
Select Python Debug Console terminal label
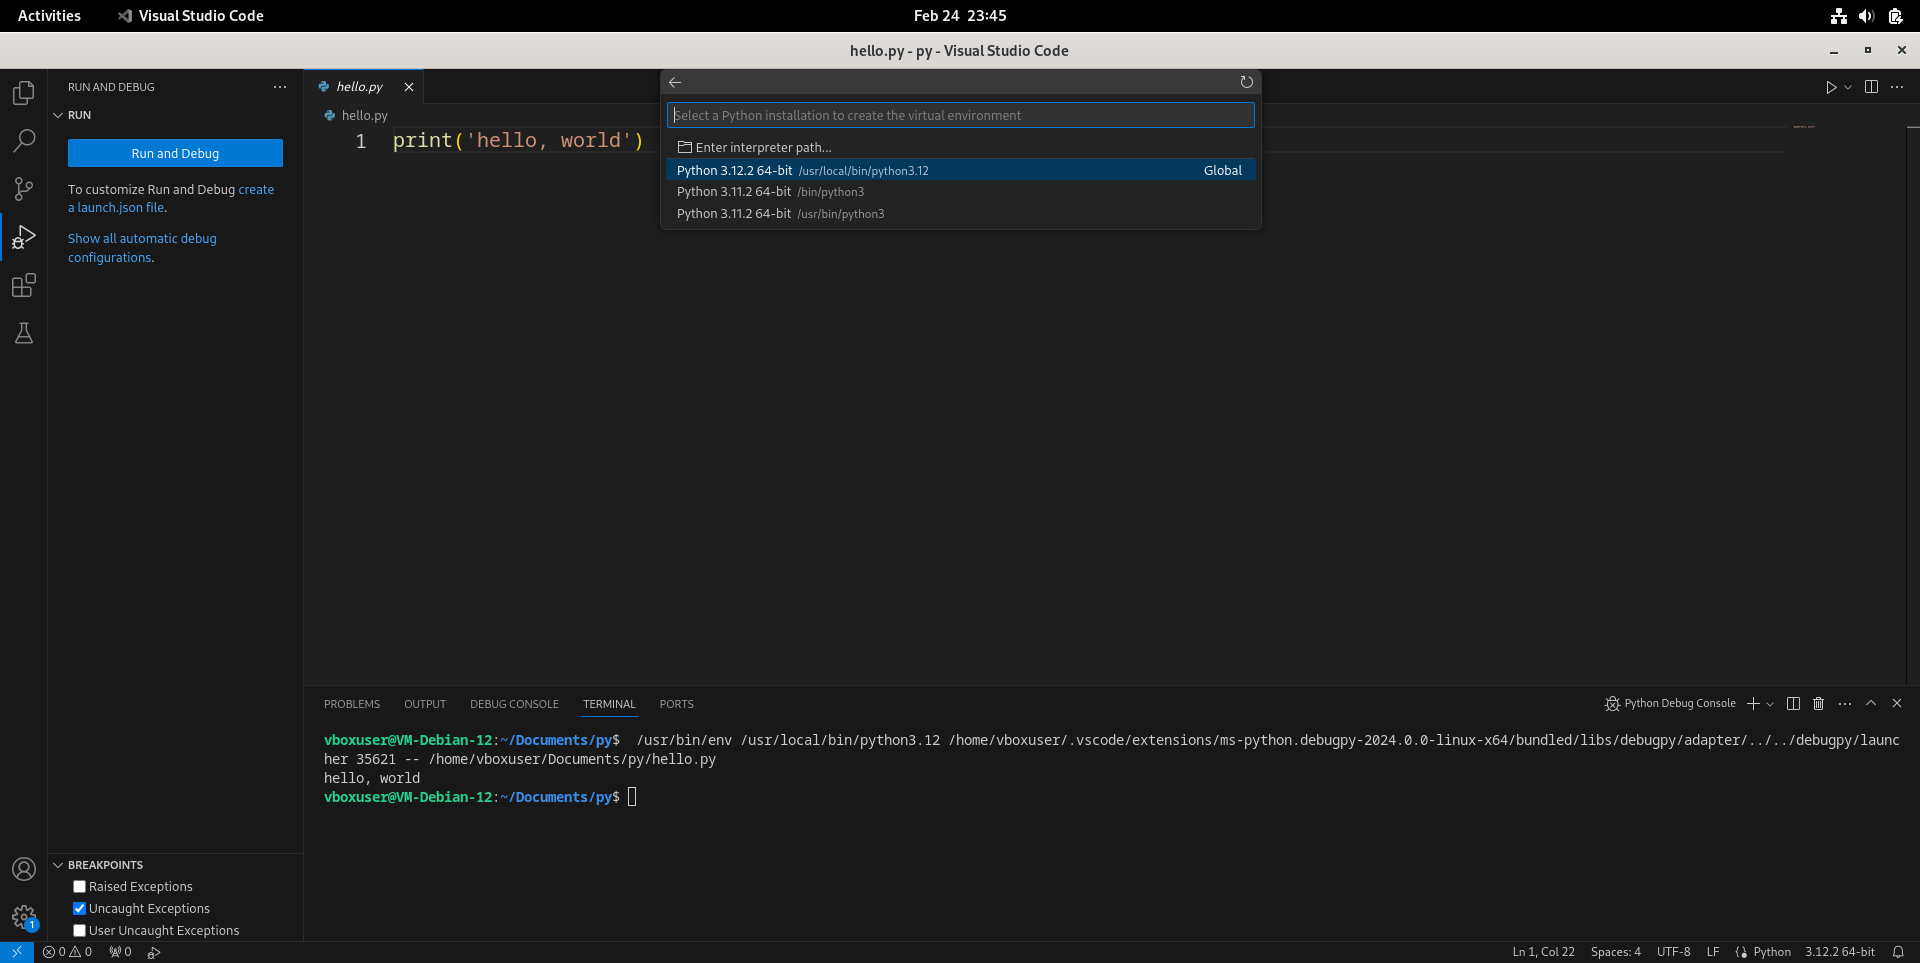coord(1670,704)
